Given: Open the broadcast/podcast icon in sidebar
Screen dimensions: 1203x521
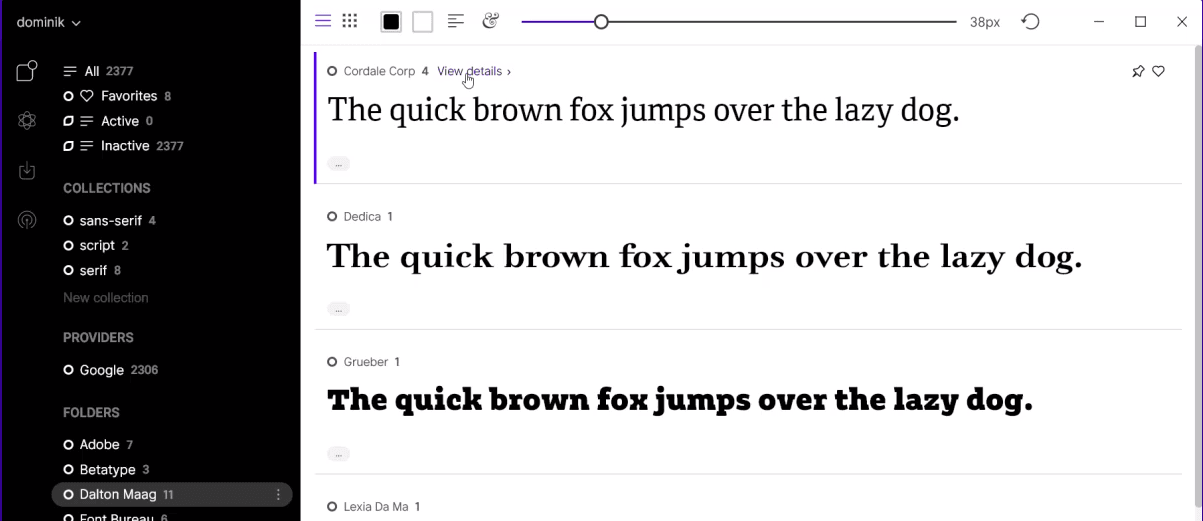Looking at the screenshot, I should tap(27, 220).
